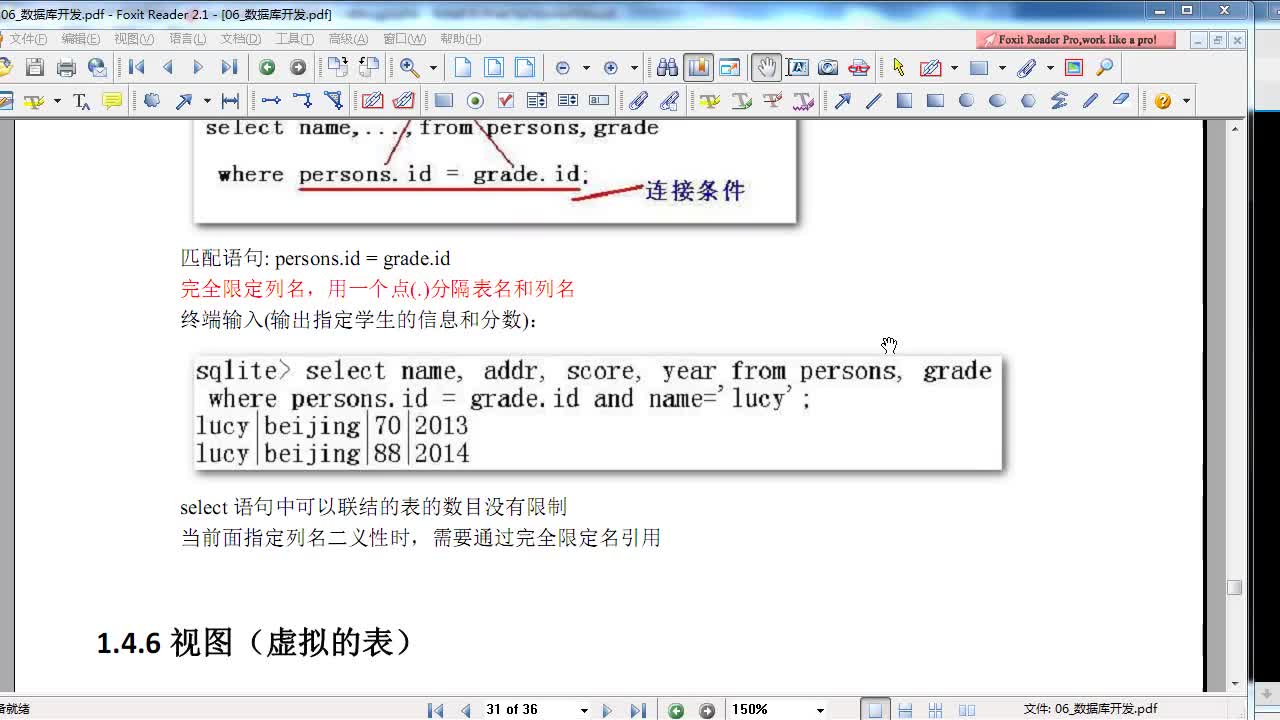Select the Eraser tool
The image size is (1280, 720).
(1121, 101)
